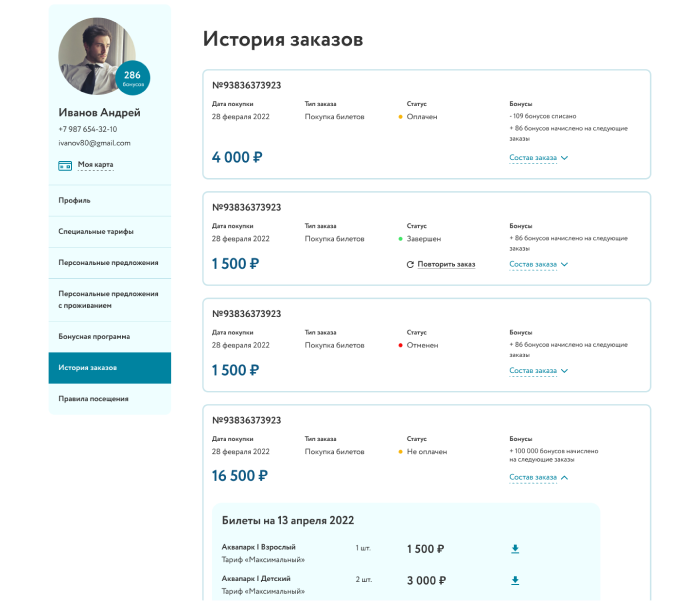Go to Персональные предложения
The image size is (700, 601).
click(110, 263)
